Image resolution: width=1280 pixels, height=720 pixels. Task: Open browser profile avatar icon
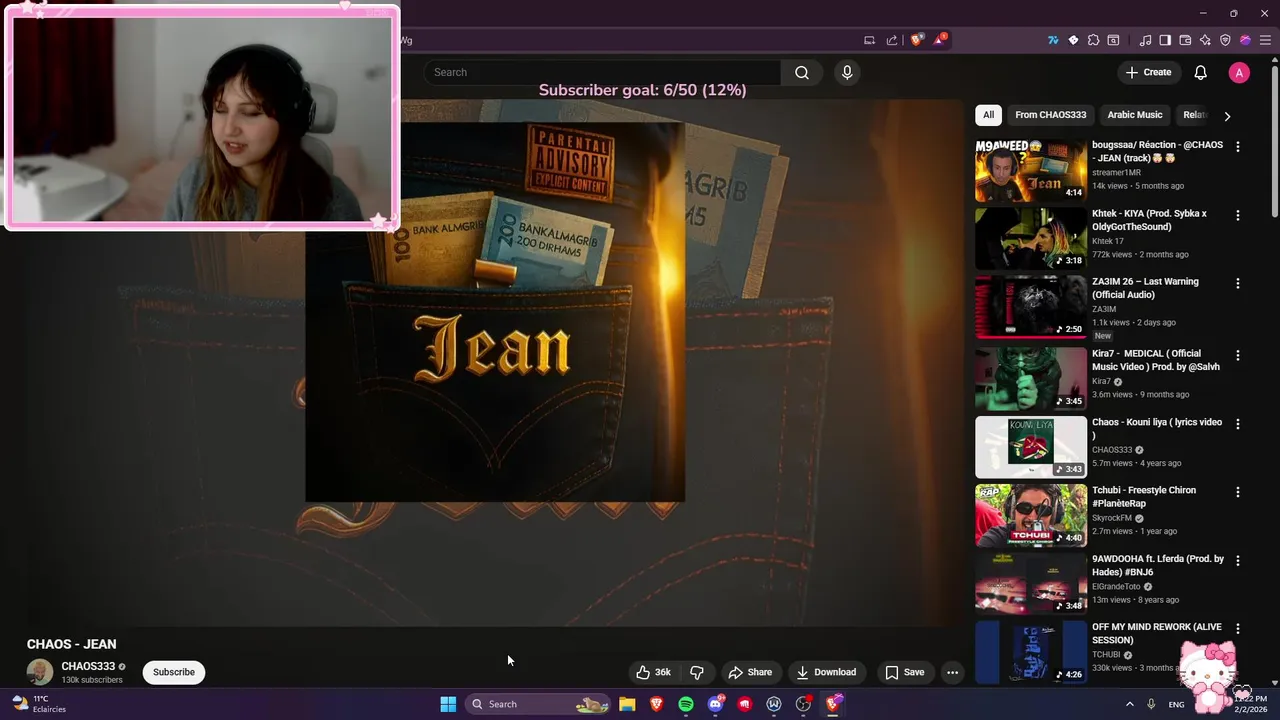1245,40
